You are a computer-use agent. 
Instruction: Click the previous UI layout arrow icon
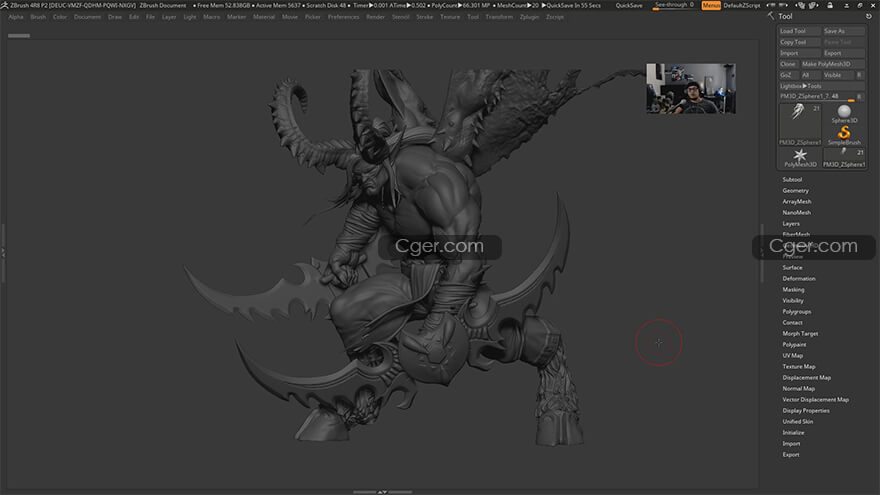click(771, 5)
